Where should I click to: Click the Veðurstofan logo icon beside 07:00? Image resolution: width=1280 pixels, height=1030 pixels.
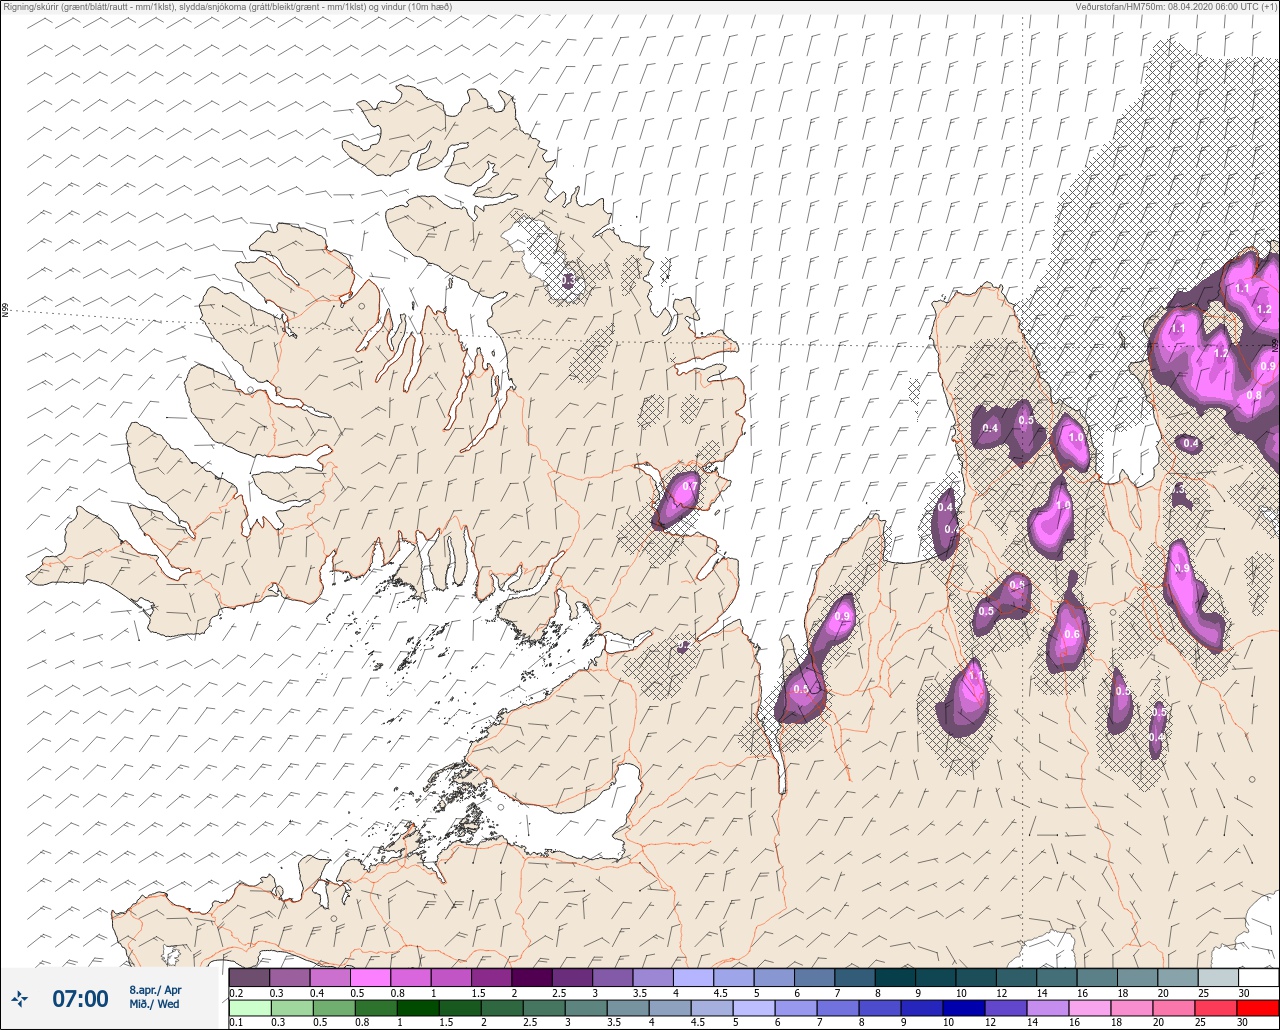tap(20, 997)
